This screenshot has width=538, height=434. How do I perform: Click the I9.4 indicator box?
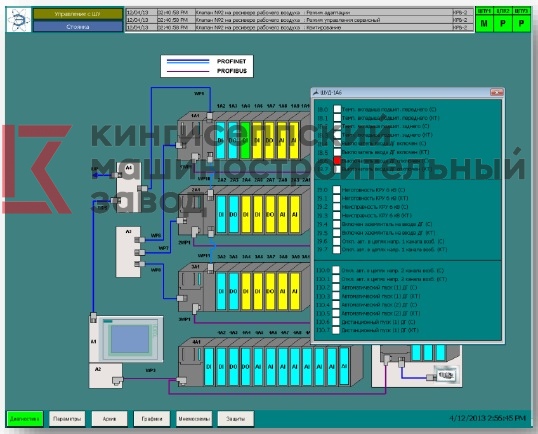click(337, 224)
